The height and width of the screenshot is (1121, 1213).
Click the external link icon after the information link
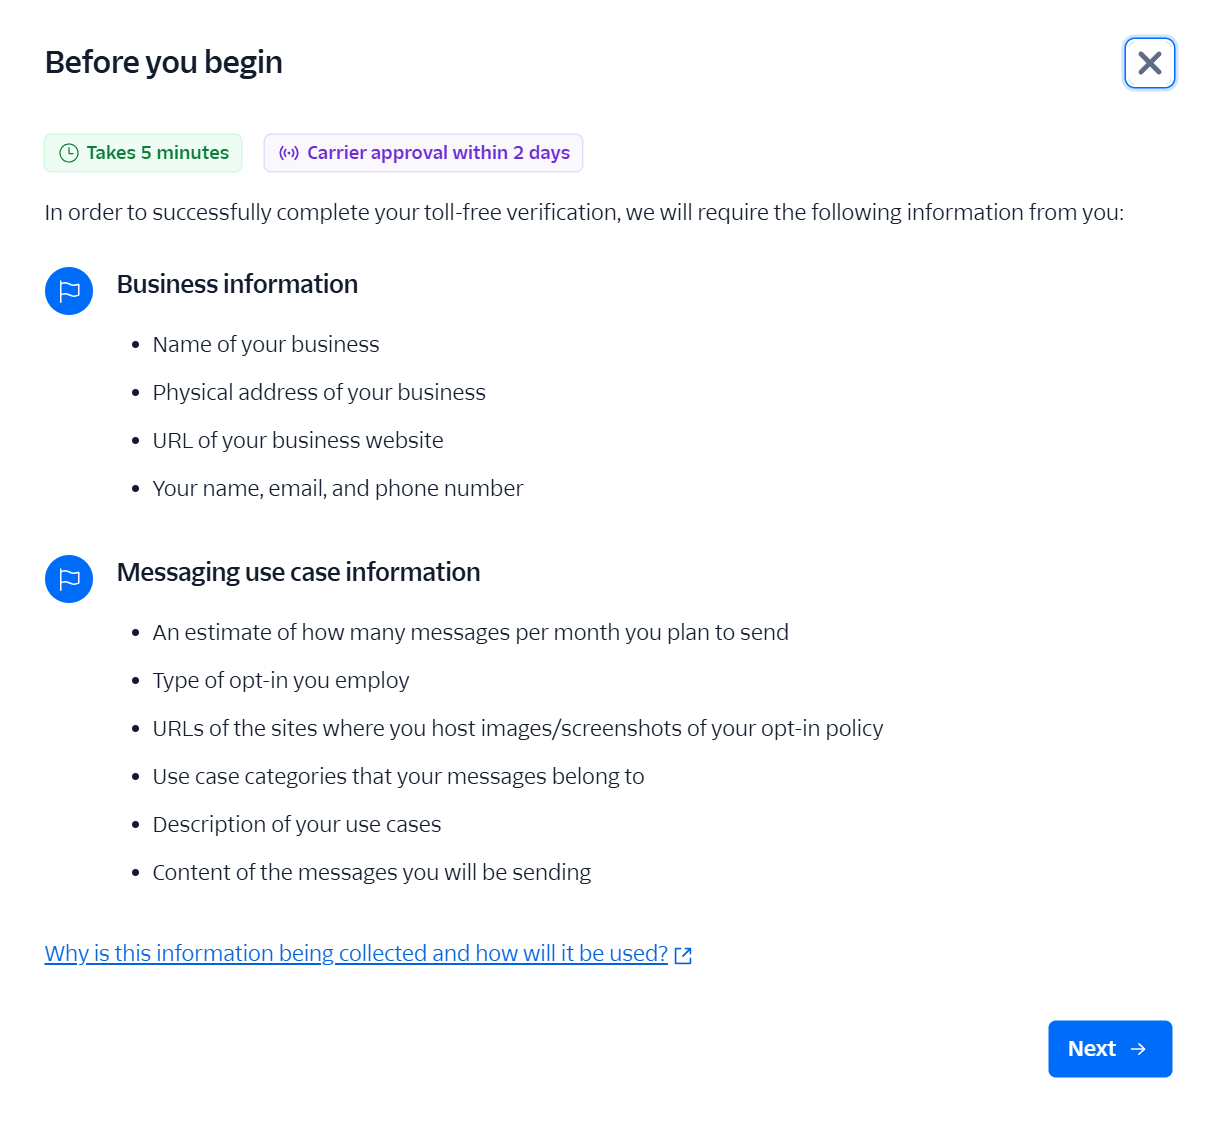[x=683, y=955]
